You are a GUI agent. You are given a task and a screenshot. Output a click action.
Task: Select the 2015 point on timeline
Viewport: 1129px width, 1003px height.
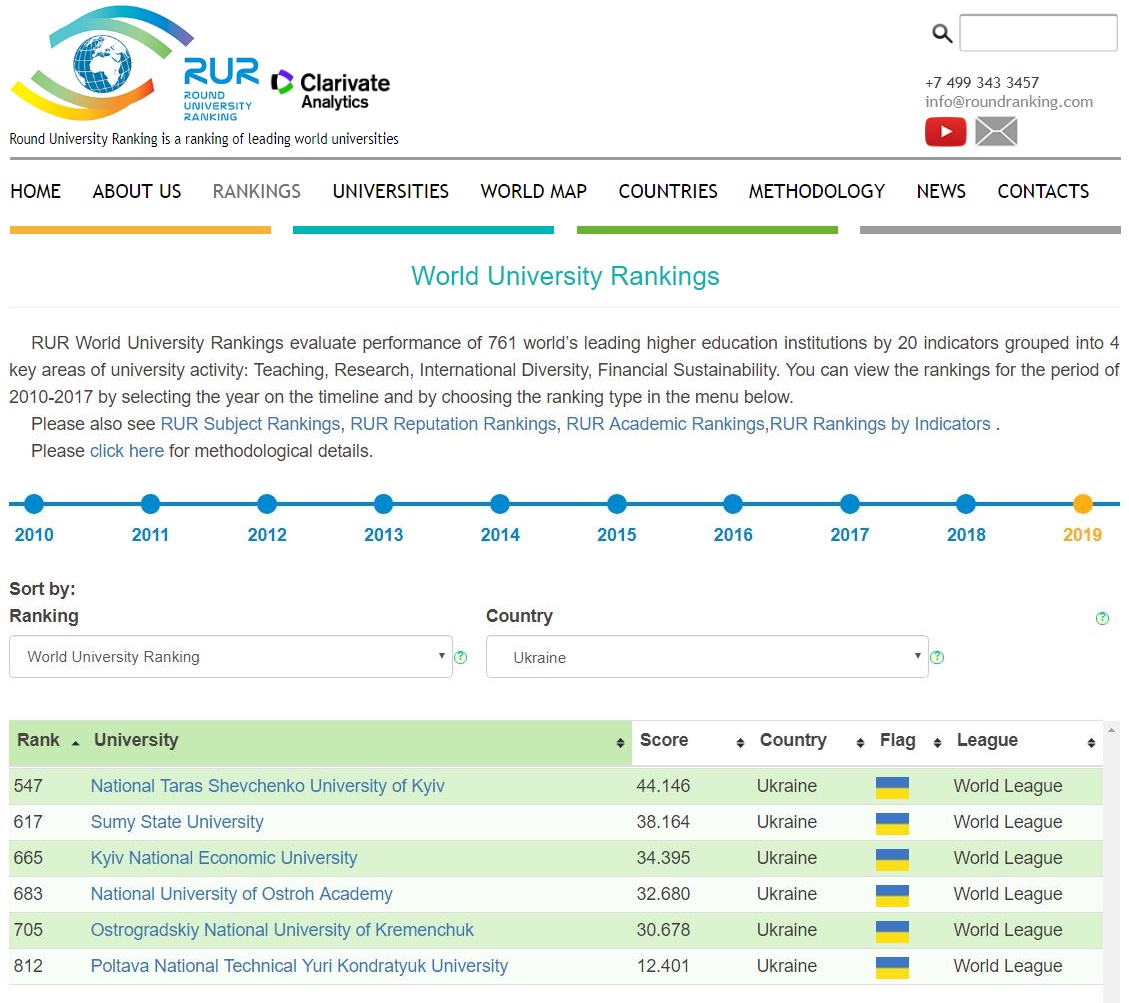tap(616, 504)
